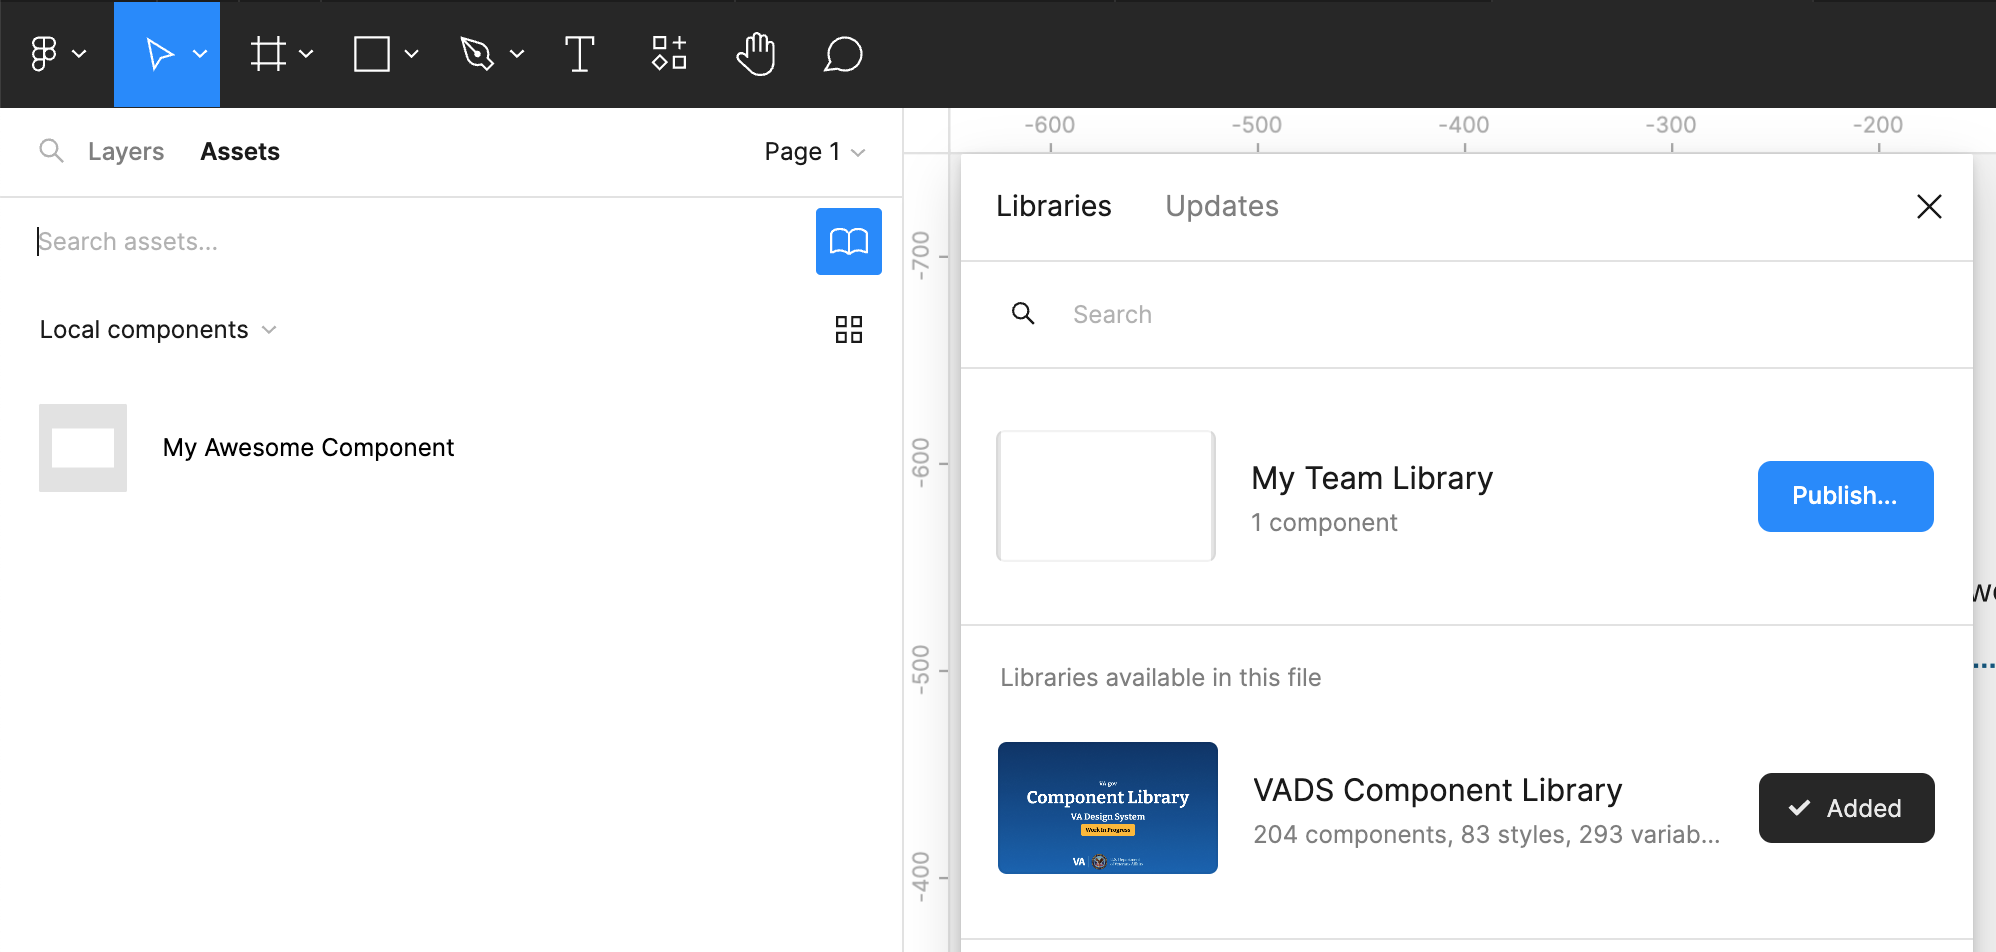
Task: Open the Page 1 selector
Action: pos(815,151)
